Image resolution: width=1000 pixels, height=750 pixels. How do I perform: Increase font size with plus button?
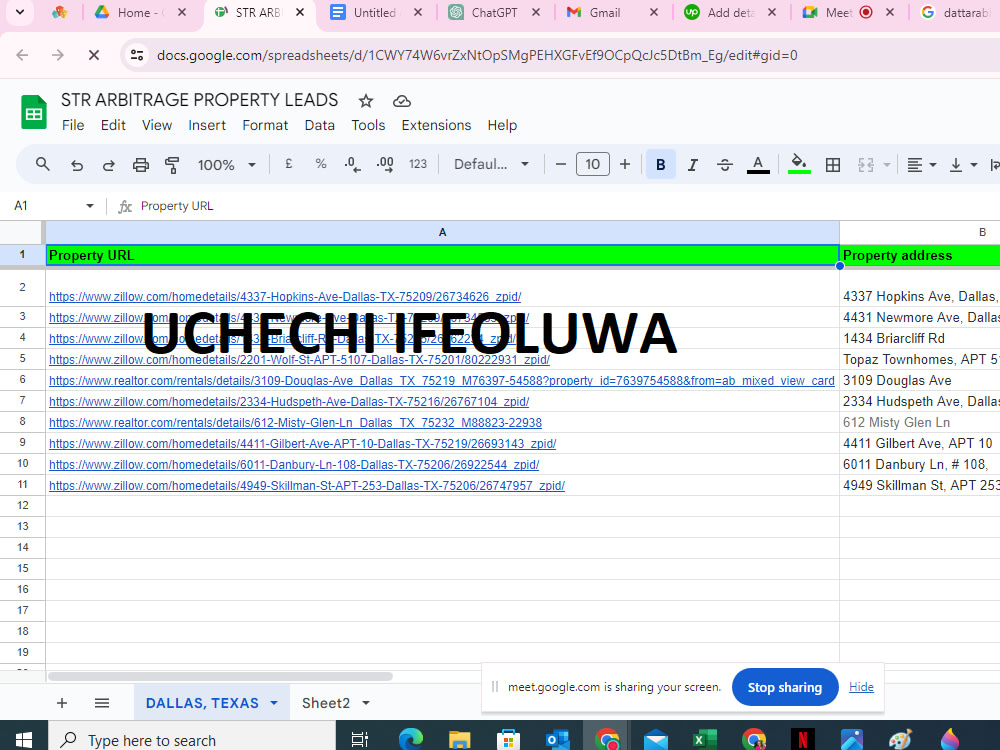625,165
